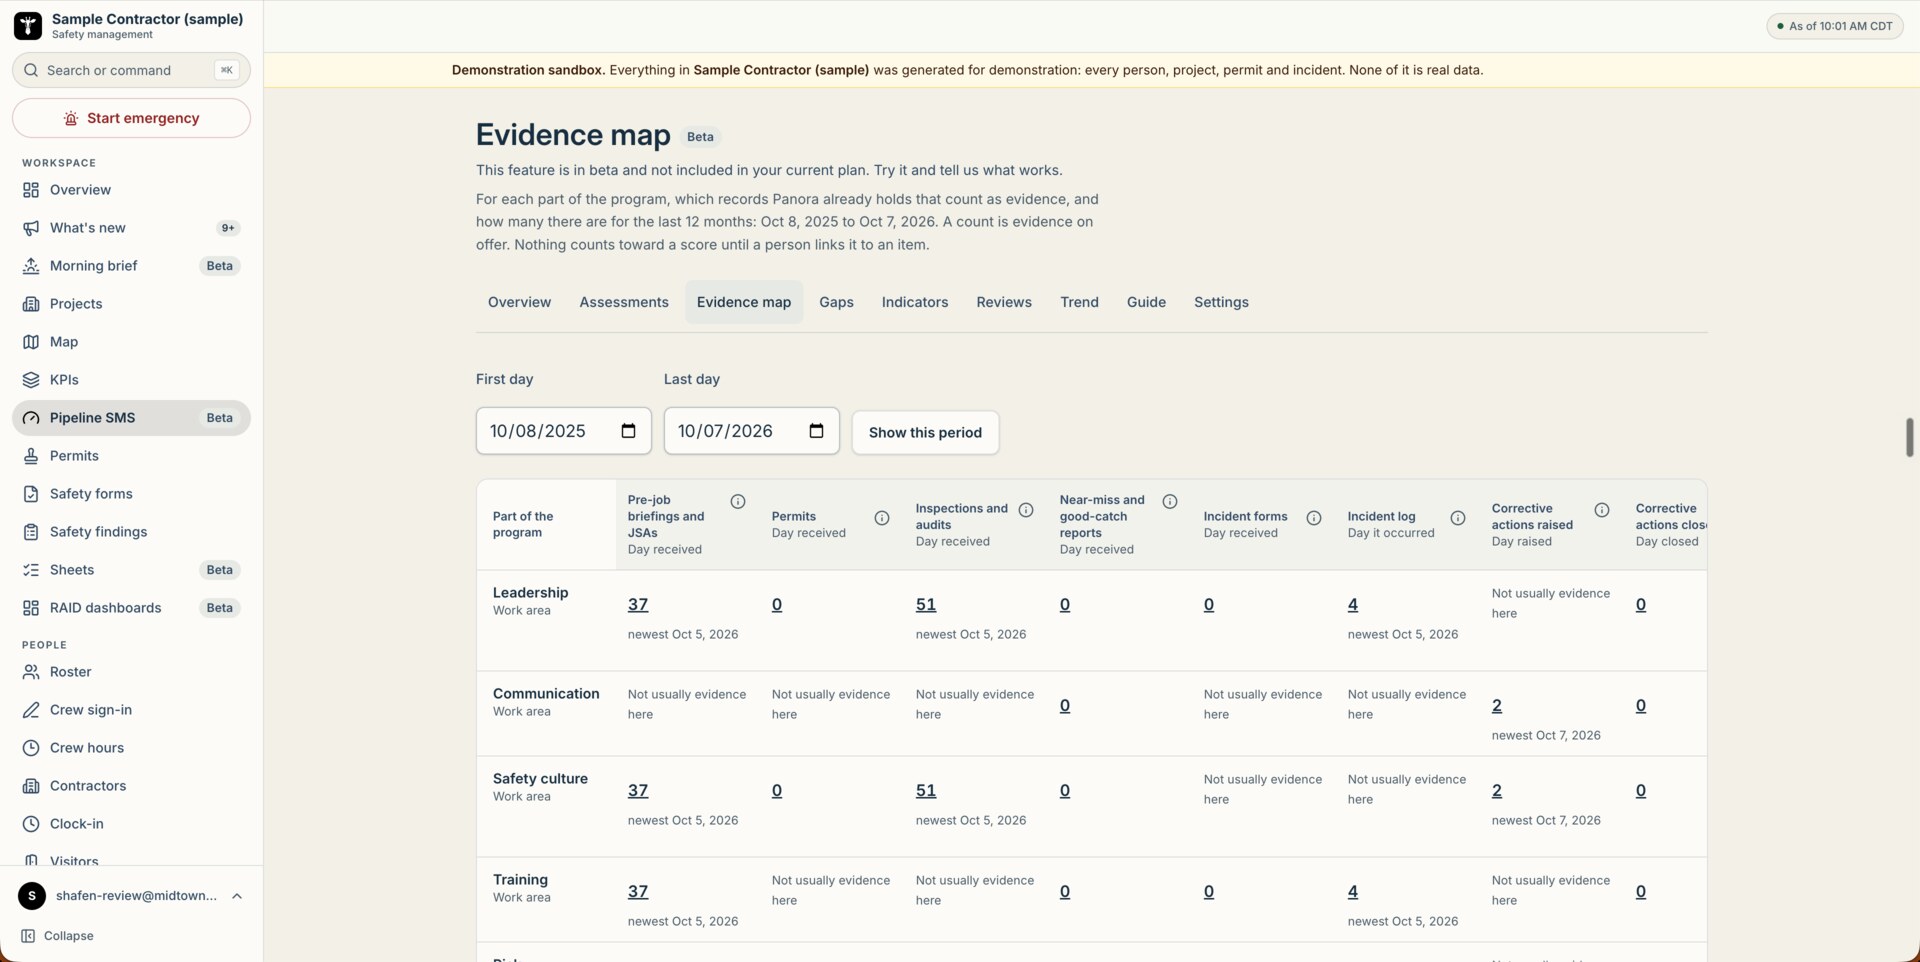Click Show this period button

[925, 433]
